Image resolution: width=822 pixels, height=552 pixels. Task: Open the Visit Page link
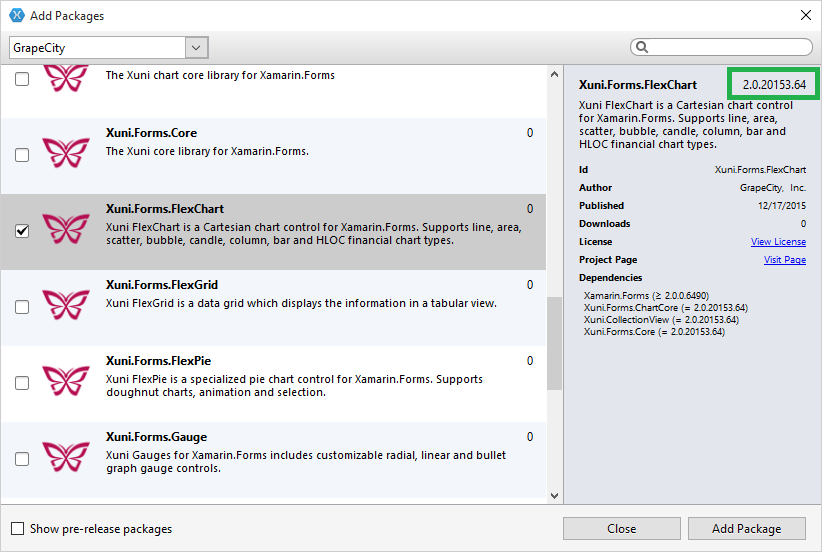click(x=784, y=259)
